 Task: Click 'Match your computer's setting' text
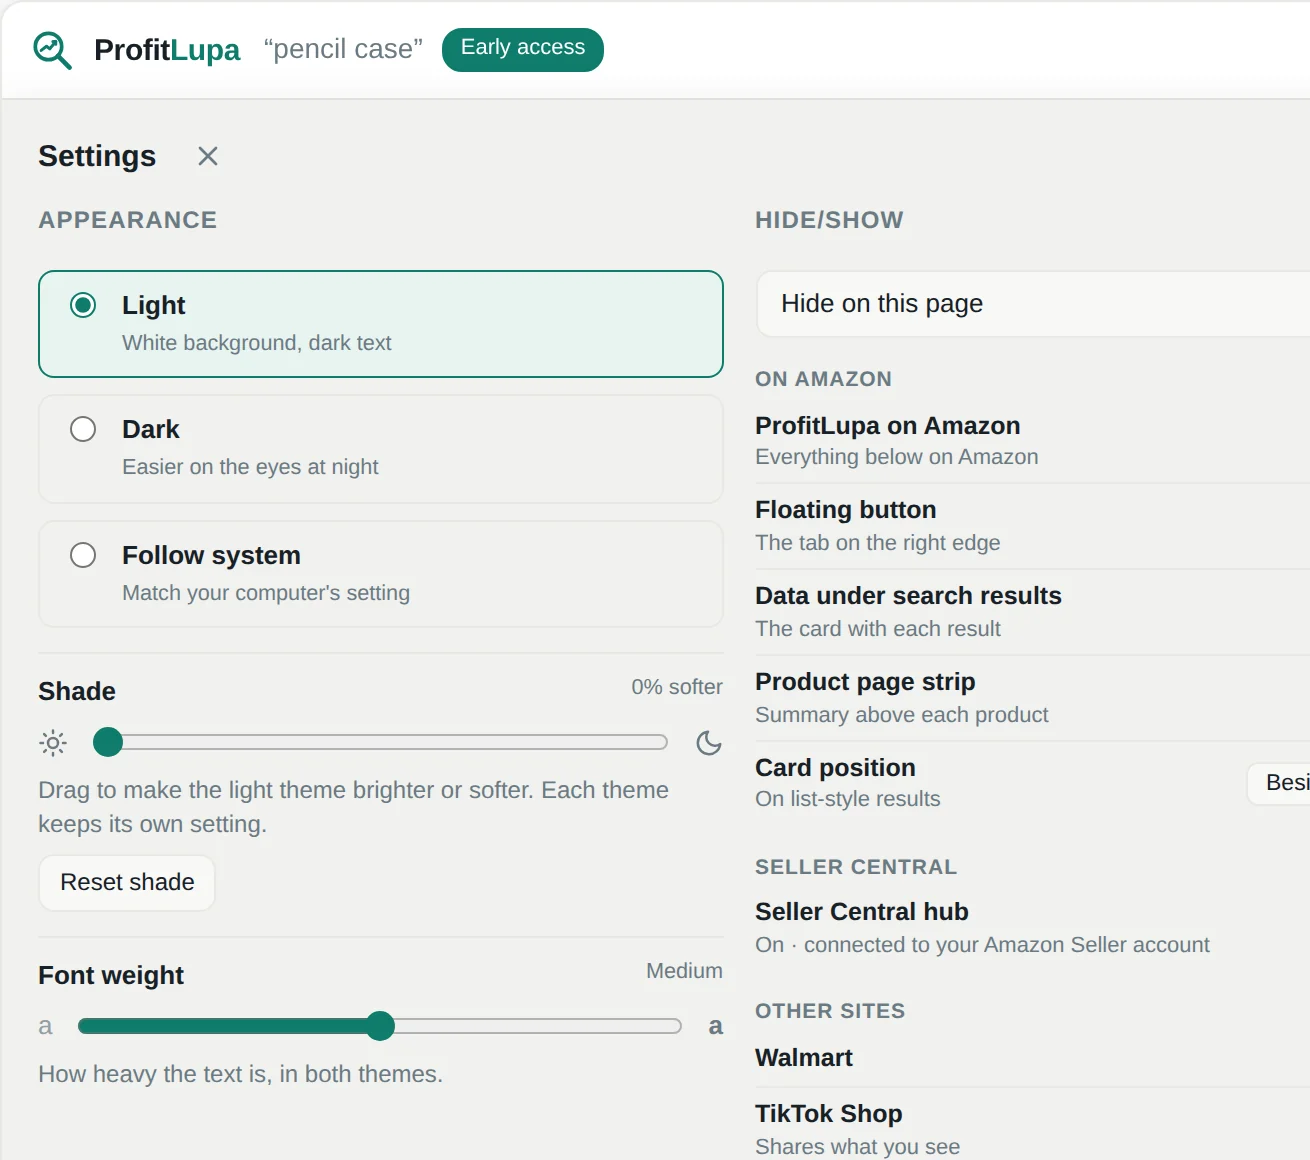266,593
